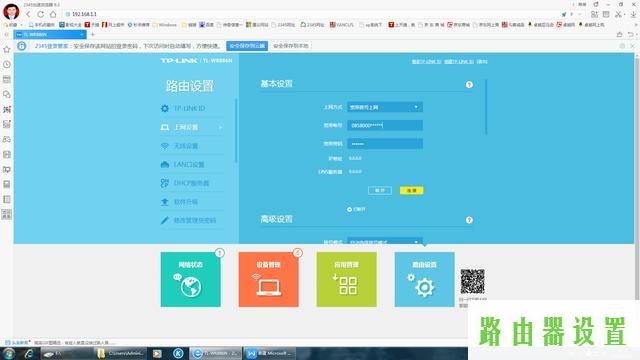Image resolution: width=640 pixels, height=360 pixels.
Task: Click the media player taskbar icon
Action: click(x=157, y=353)
